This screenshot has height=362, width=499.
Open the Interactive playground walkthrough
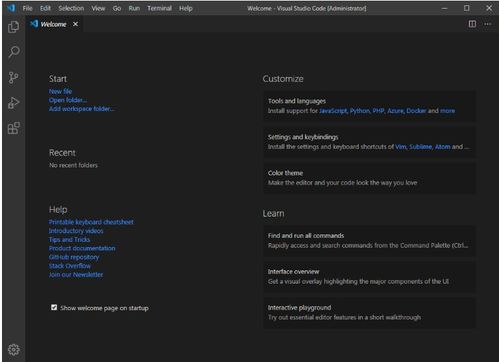pos(370,312)
